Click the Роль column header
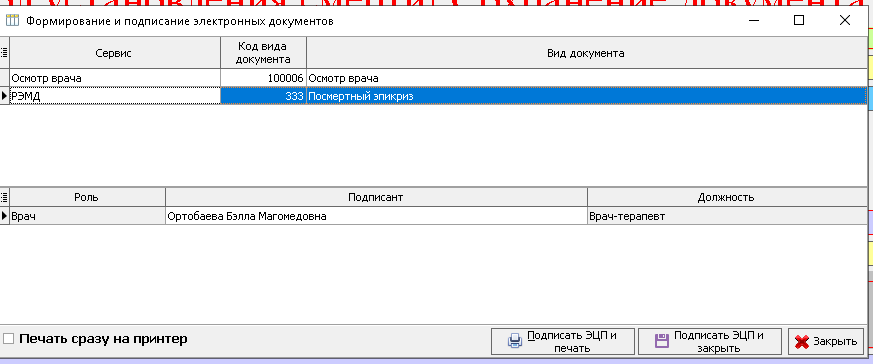The width and height of the screenshot is (873, 364). tap(87, 197)
